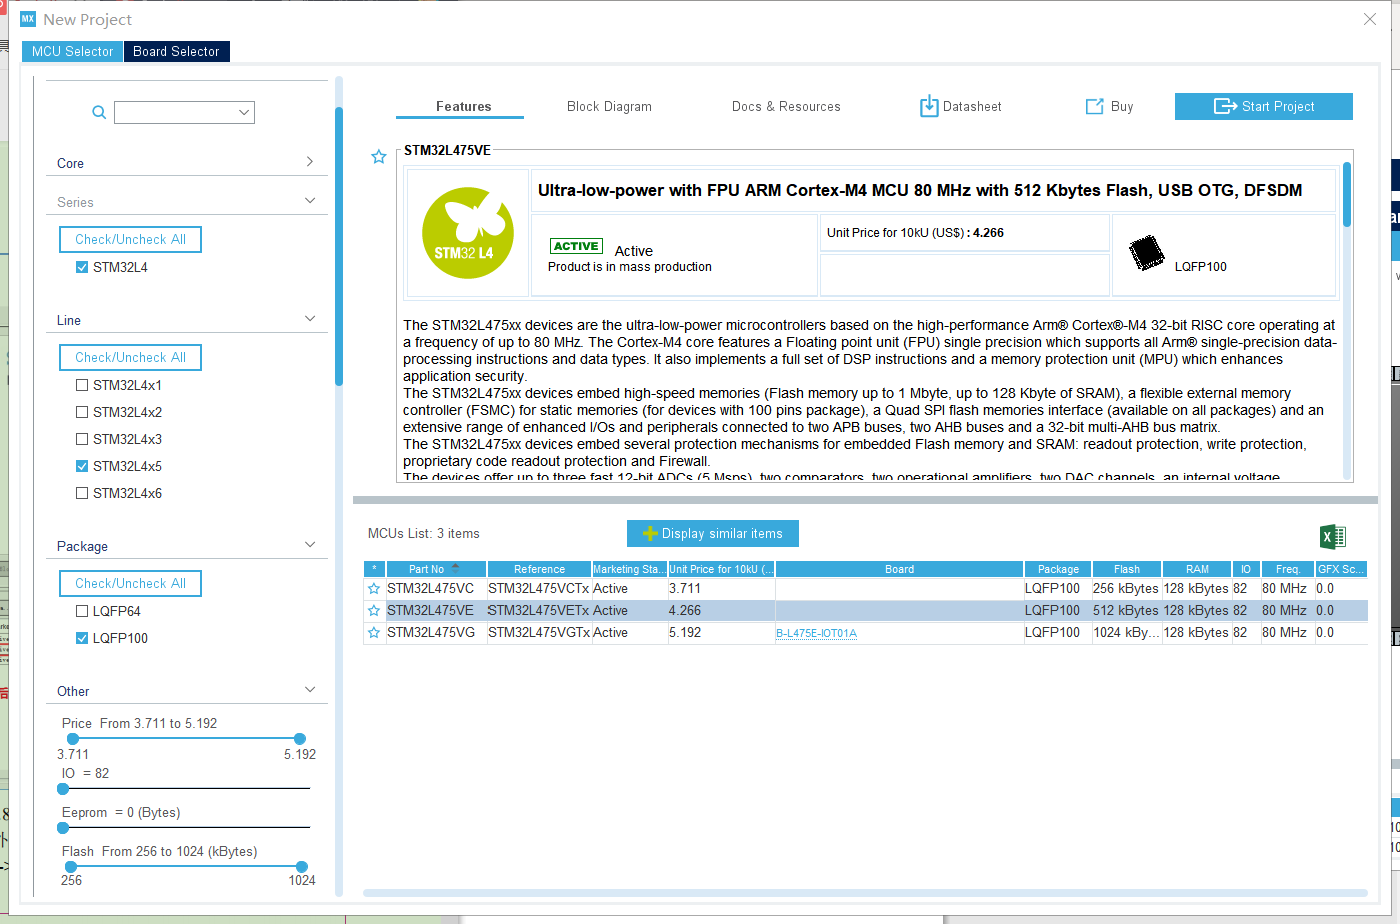
Task: Expand the Core filter section
Action: pyautogui.click(x=310, y=162)
